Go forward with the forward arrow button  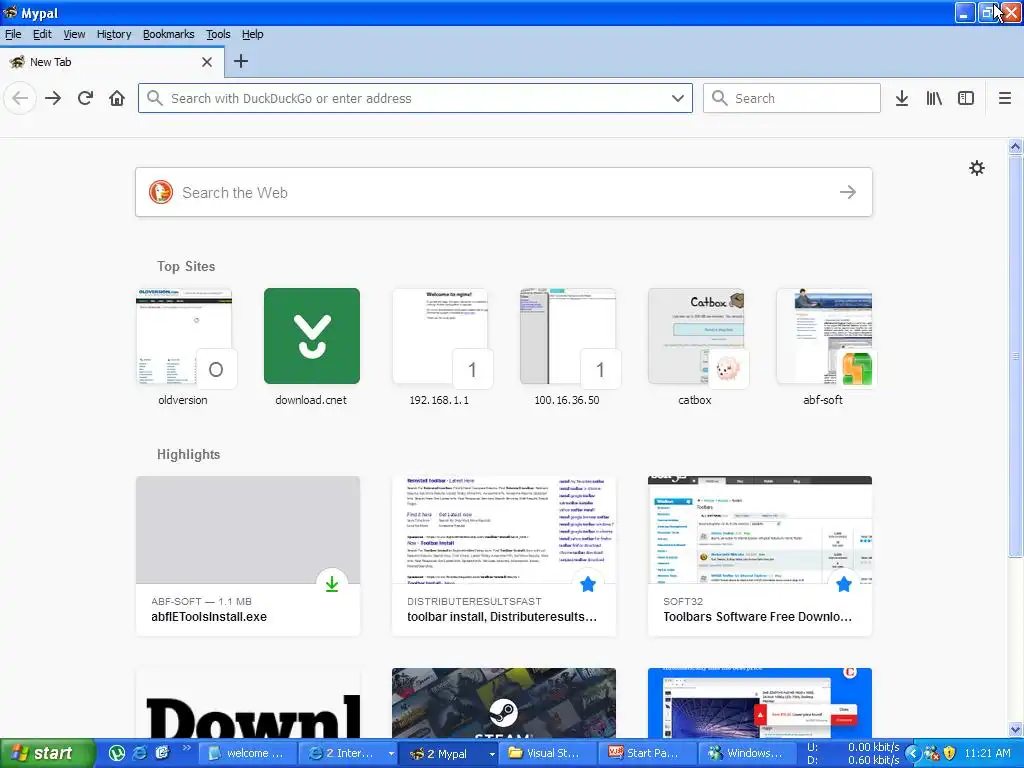coord(53,99)
